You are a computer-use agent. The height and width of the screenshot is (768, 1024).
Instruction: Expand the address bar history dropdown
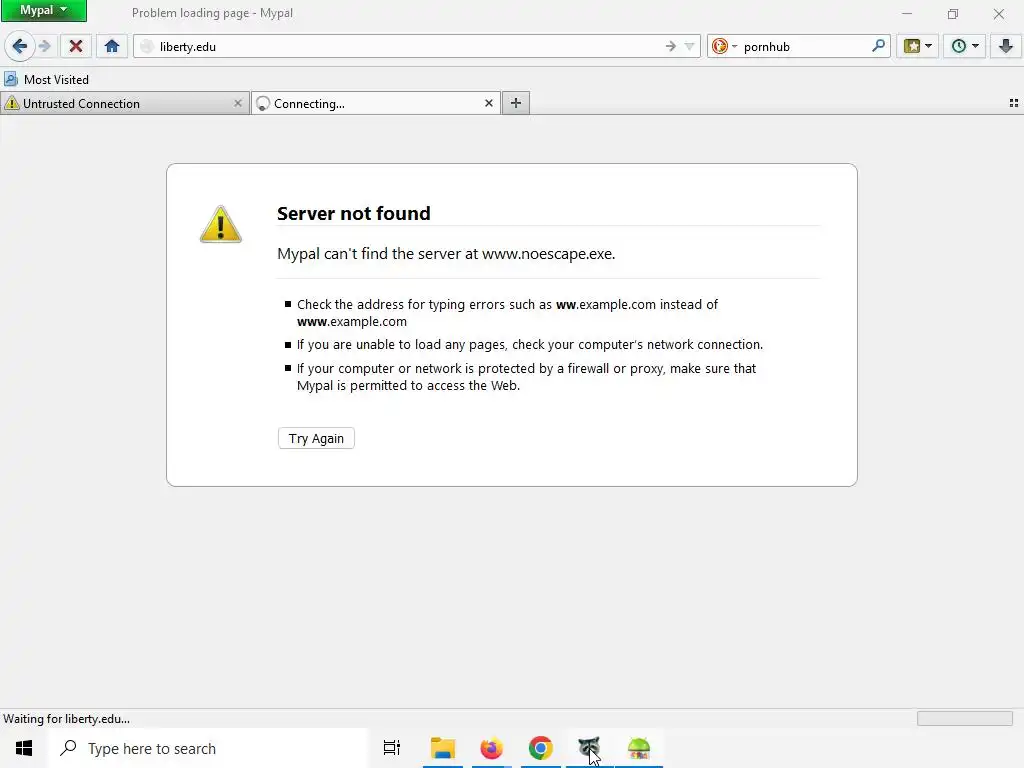(x=689, y=46)
